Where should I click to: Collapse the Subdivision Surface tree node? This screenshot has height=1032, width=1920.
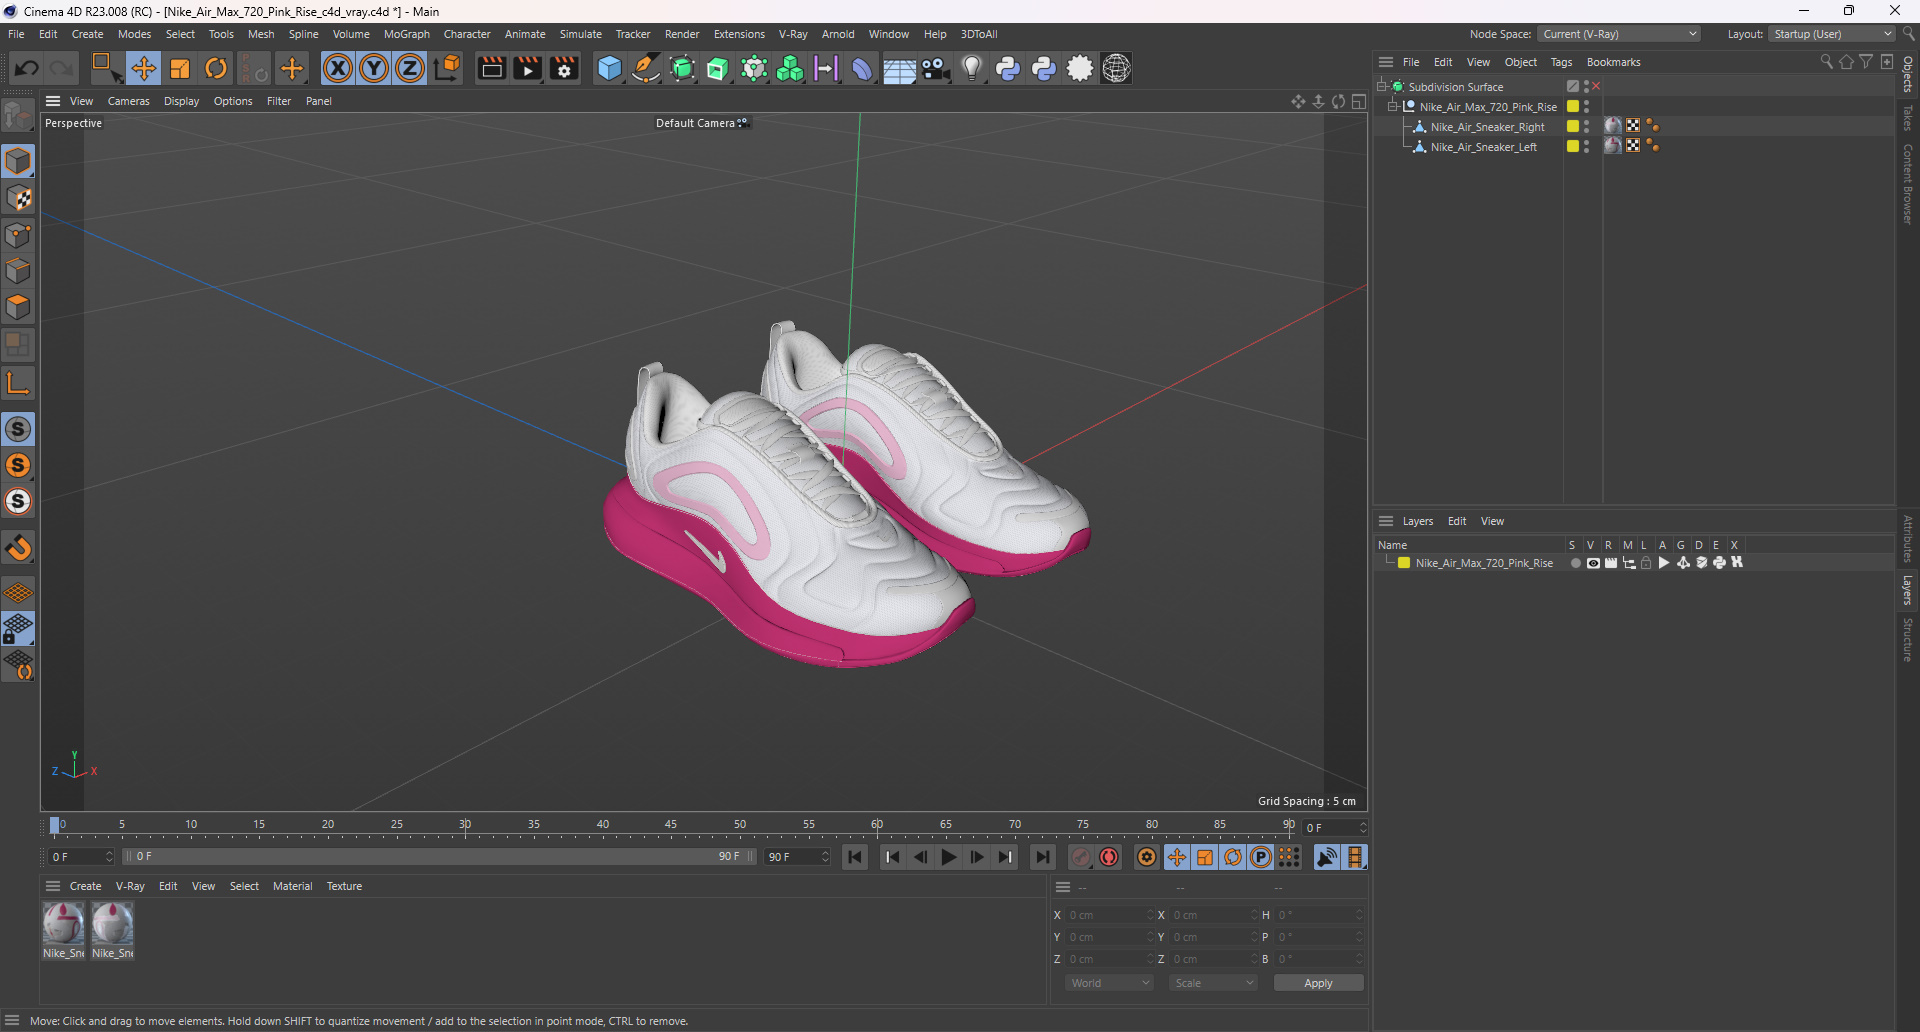(x=1382, y=86)
